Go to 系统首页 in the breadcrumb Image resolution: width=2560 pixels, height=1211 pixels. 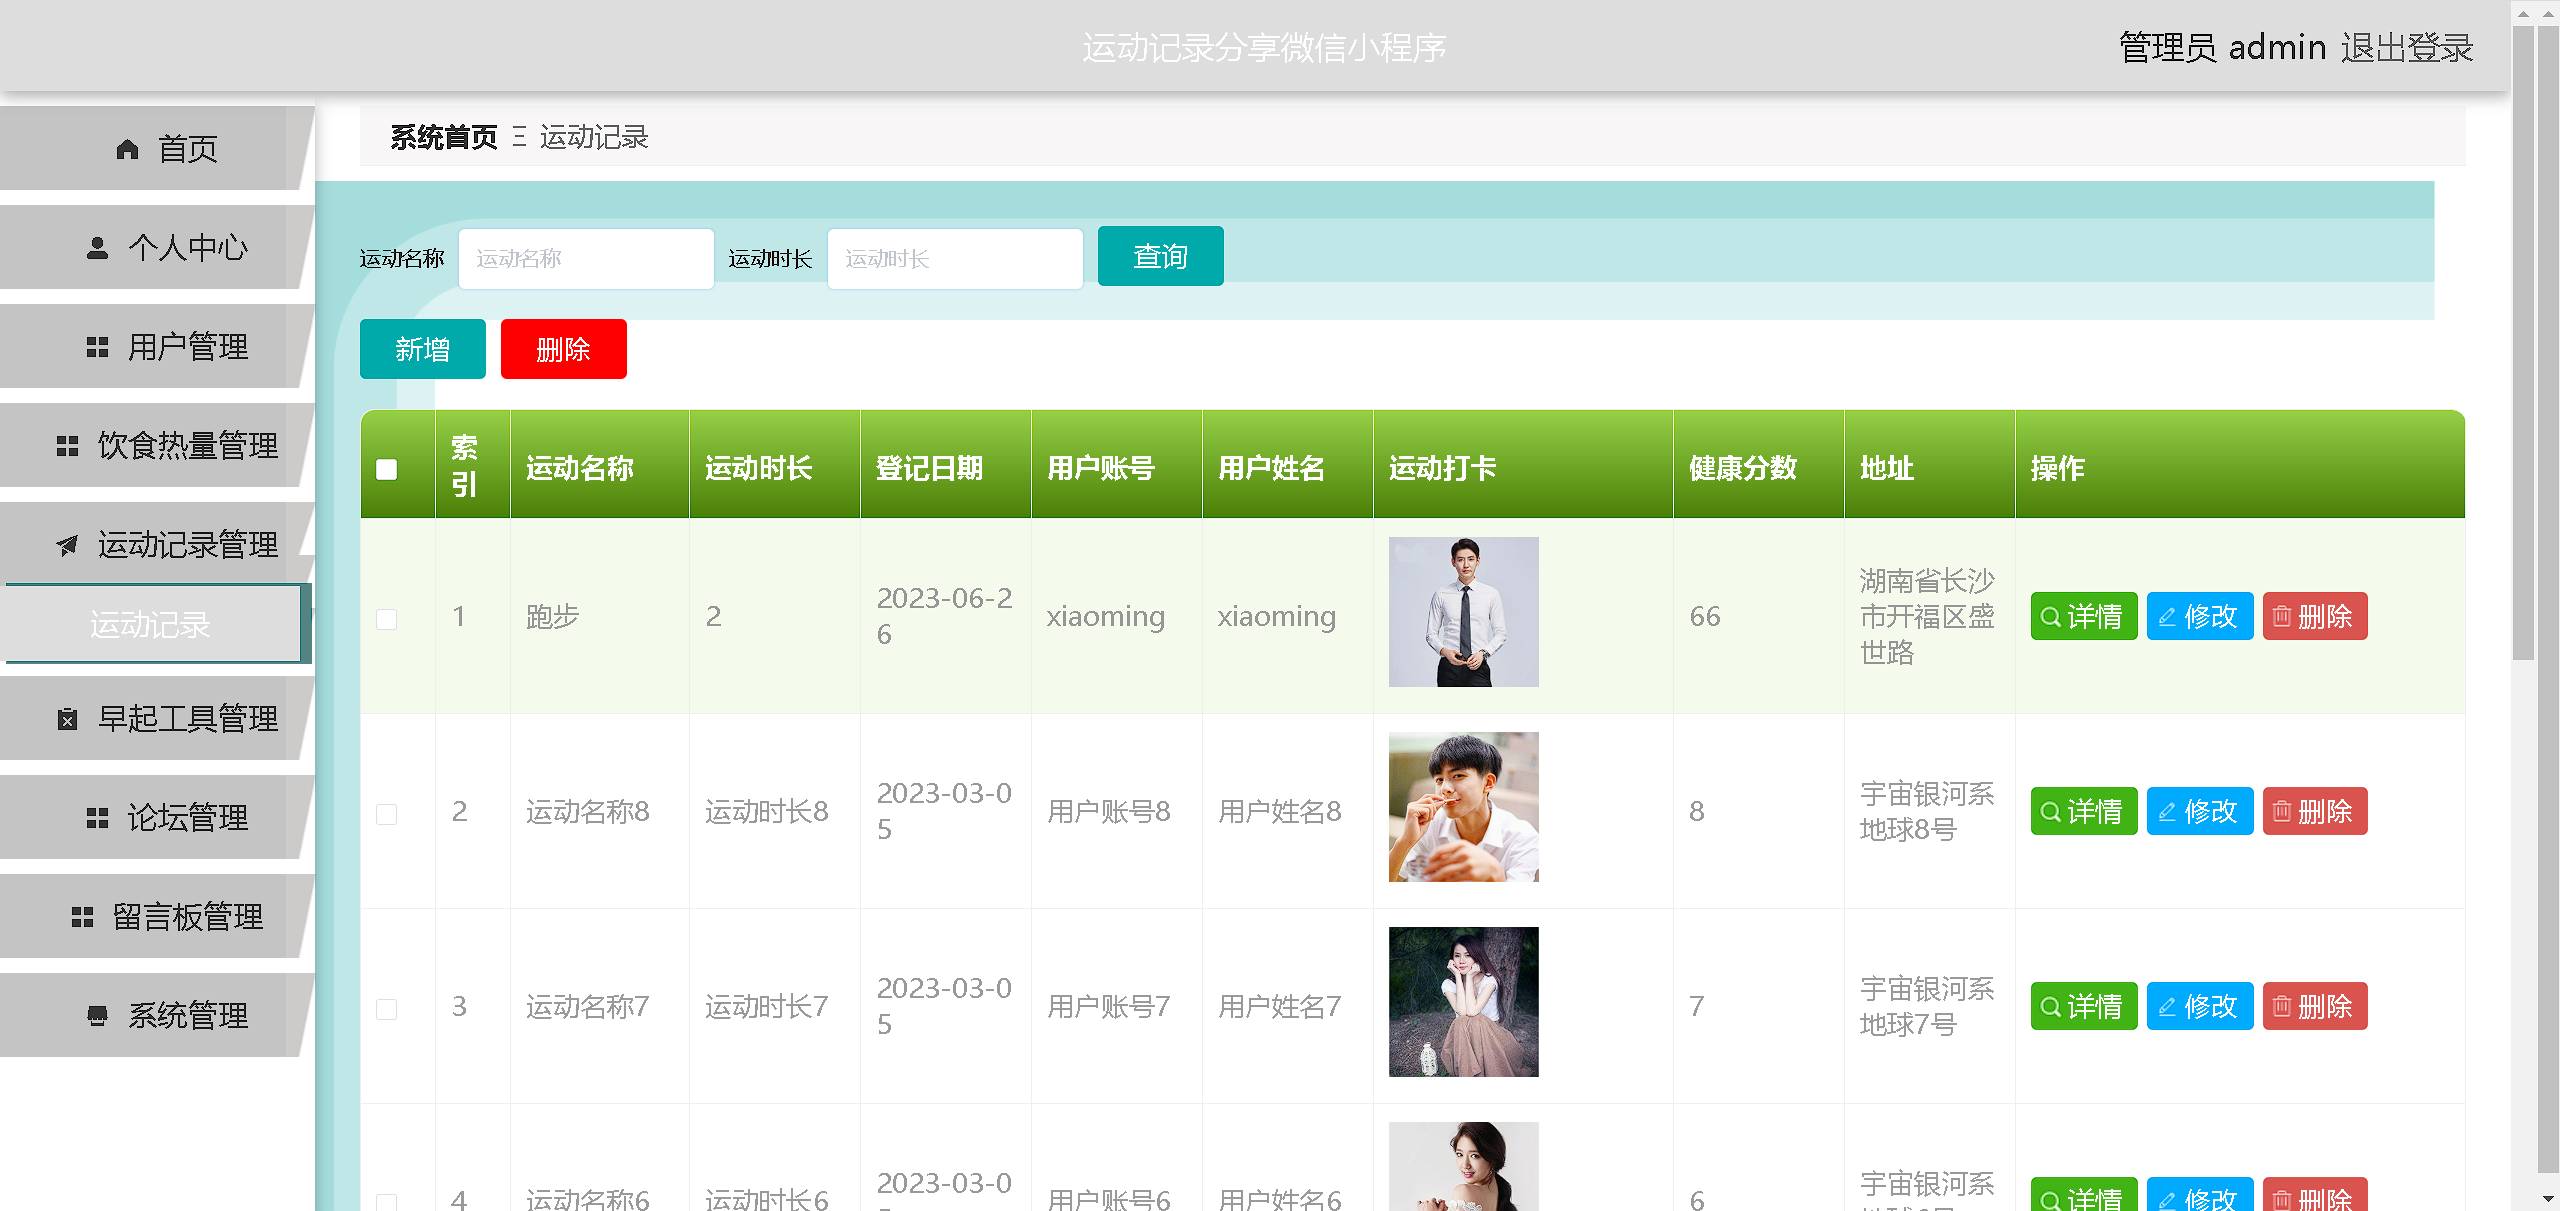click(x=444, y=137)
